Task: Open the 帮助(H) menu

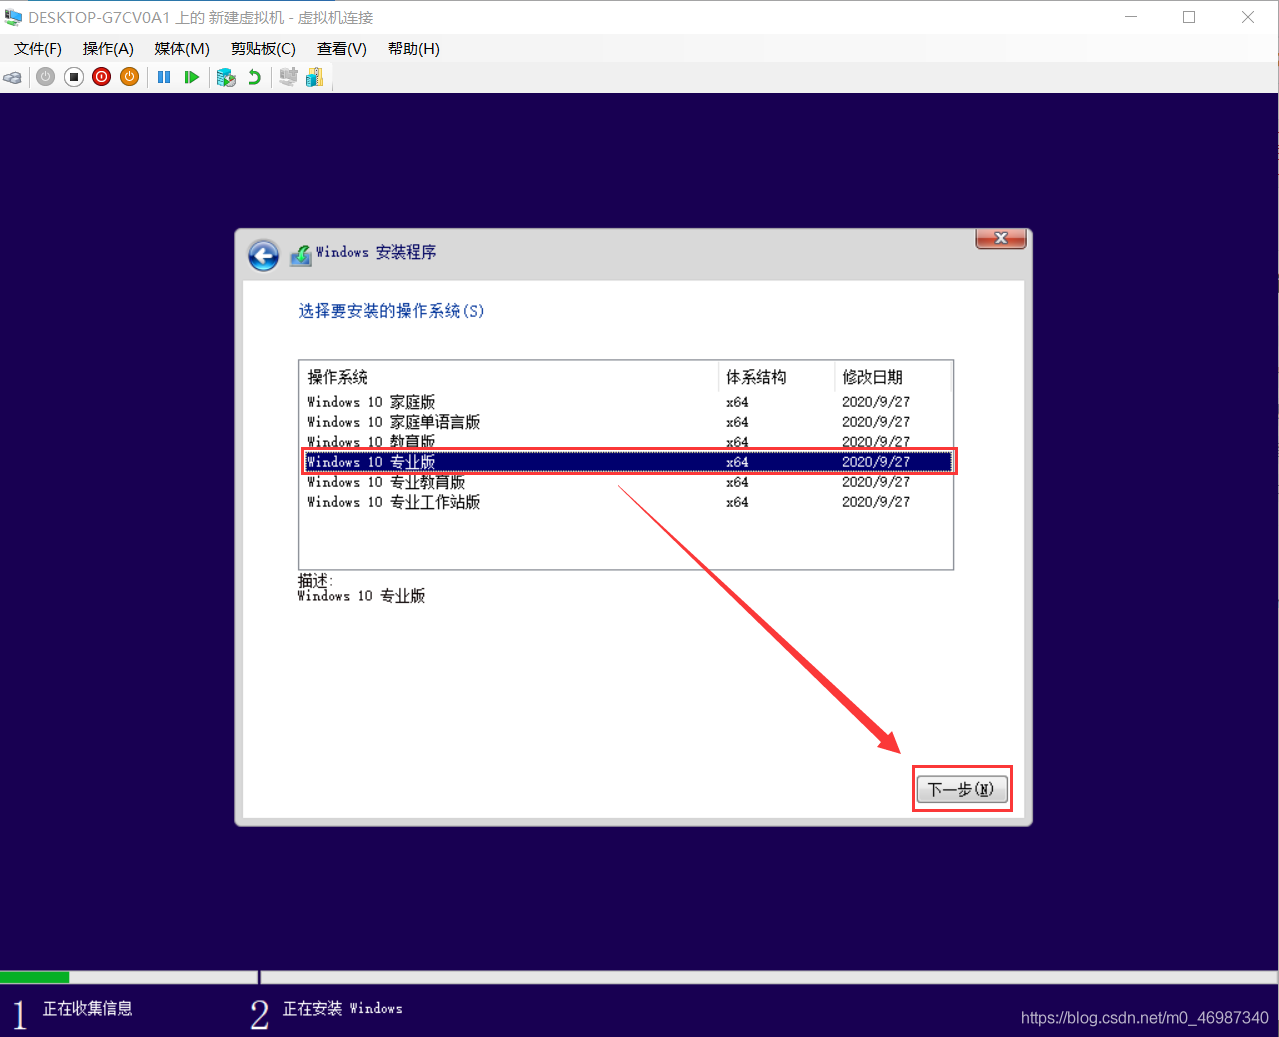Action: [x=414, y=49]
